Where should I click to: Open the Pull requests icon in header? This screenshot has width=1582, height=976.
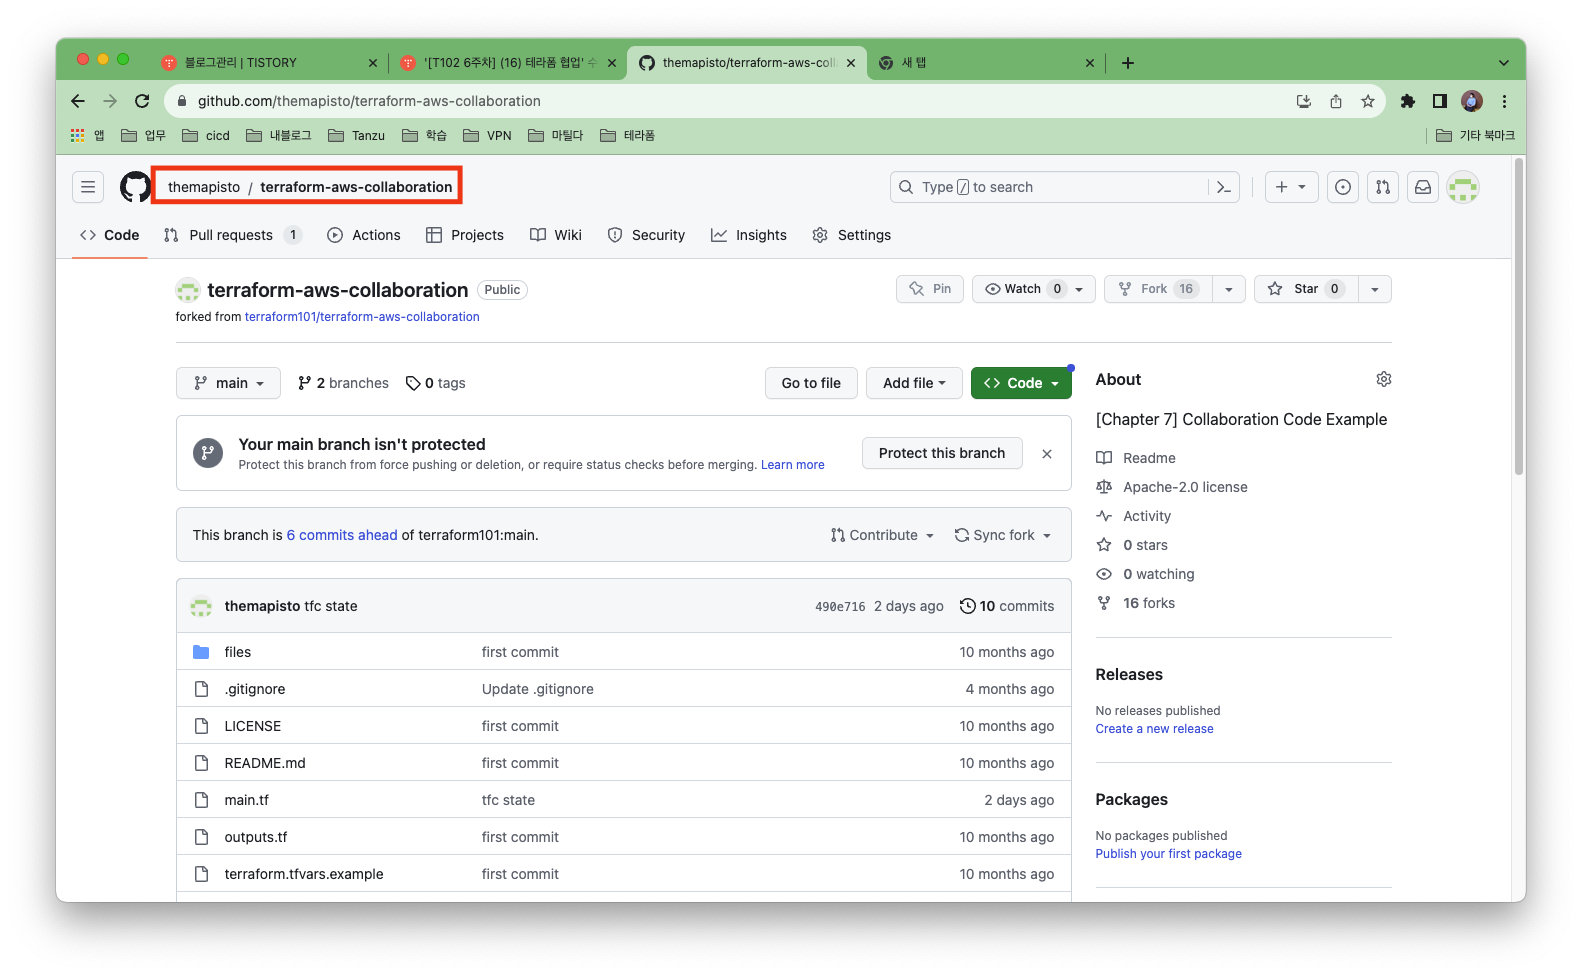[1383, 187]
